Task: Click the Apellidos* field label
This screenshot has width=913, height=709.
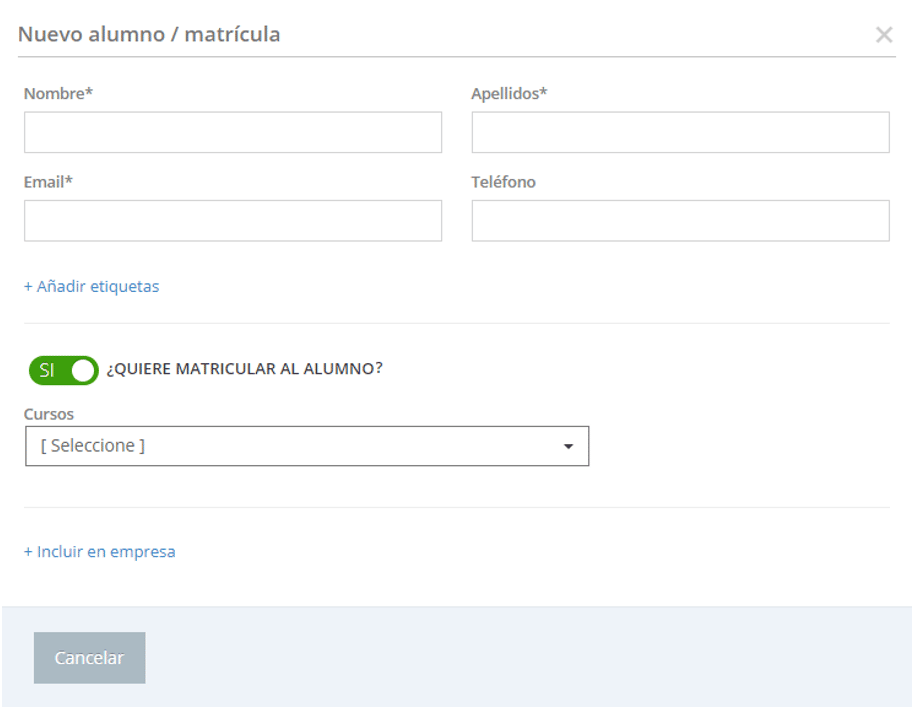Action: [509, 94]
